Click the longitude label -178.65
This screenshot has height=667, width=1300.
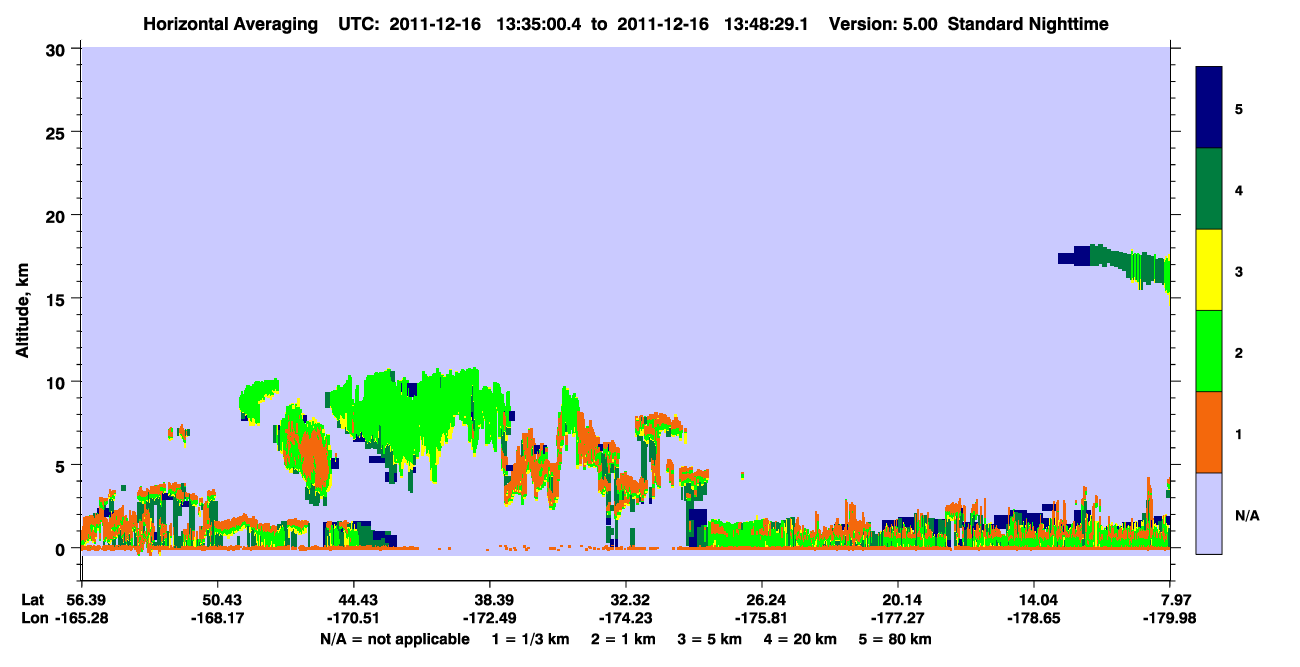[1034, 619]
